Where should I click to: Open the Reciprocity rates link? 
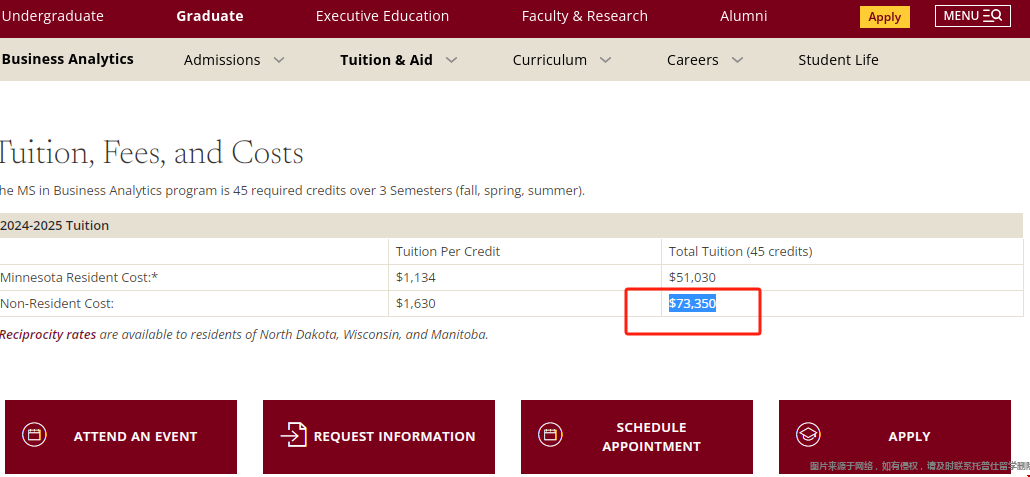coord(48,334)
